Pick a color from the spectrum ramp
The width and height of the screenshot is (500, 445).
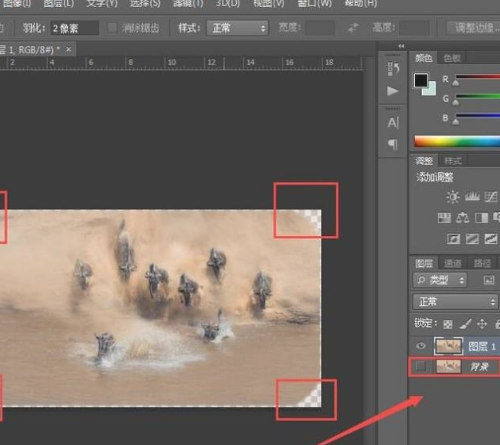tap(457, 141)
